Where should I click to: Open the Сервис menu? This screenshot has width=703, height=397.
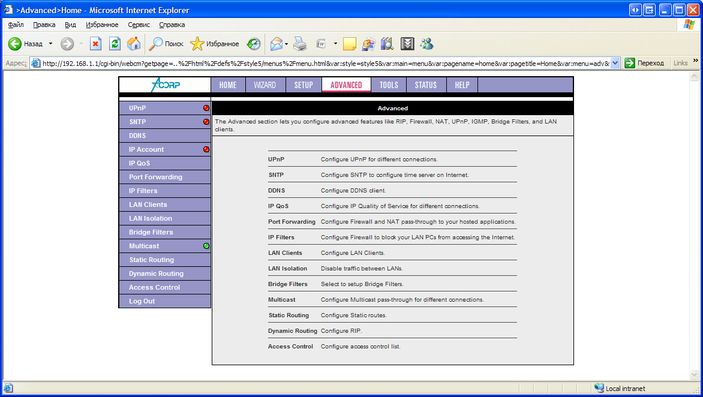139,25
